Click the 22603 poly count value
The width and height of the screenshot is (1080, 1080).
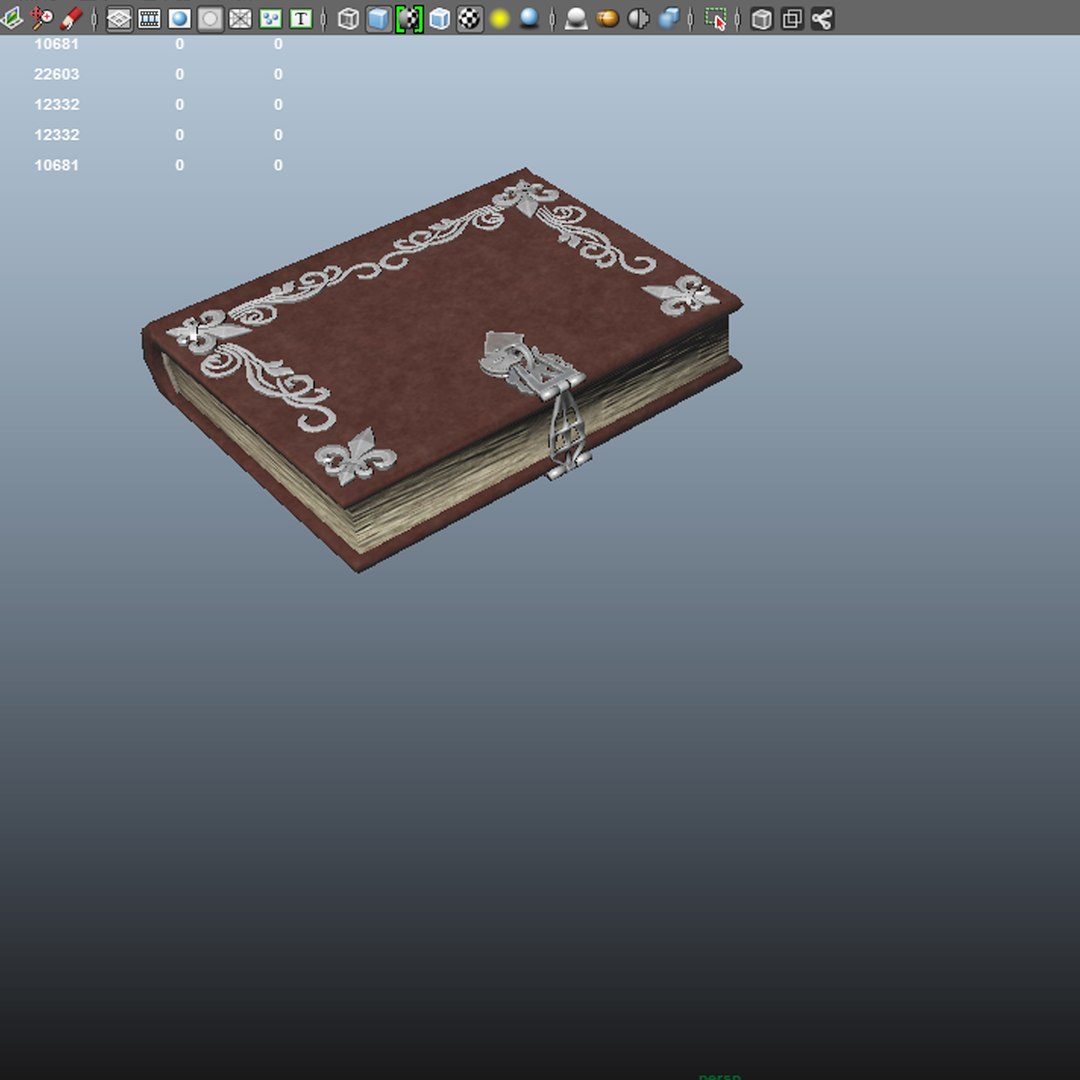click(x=56, y=74)
